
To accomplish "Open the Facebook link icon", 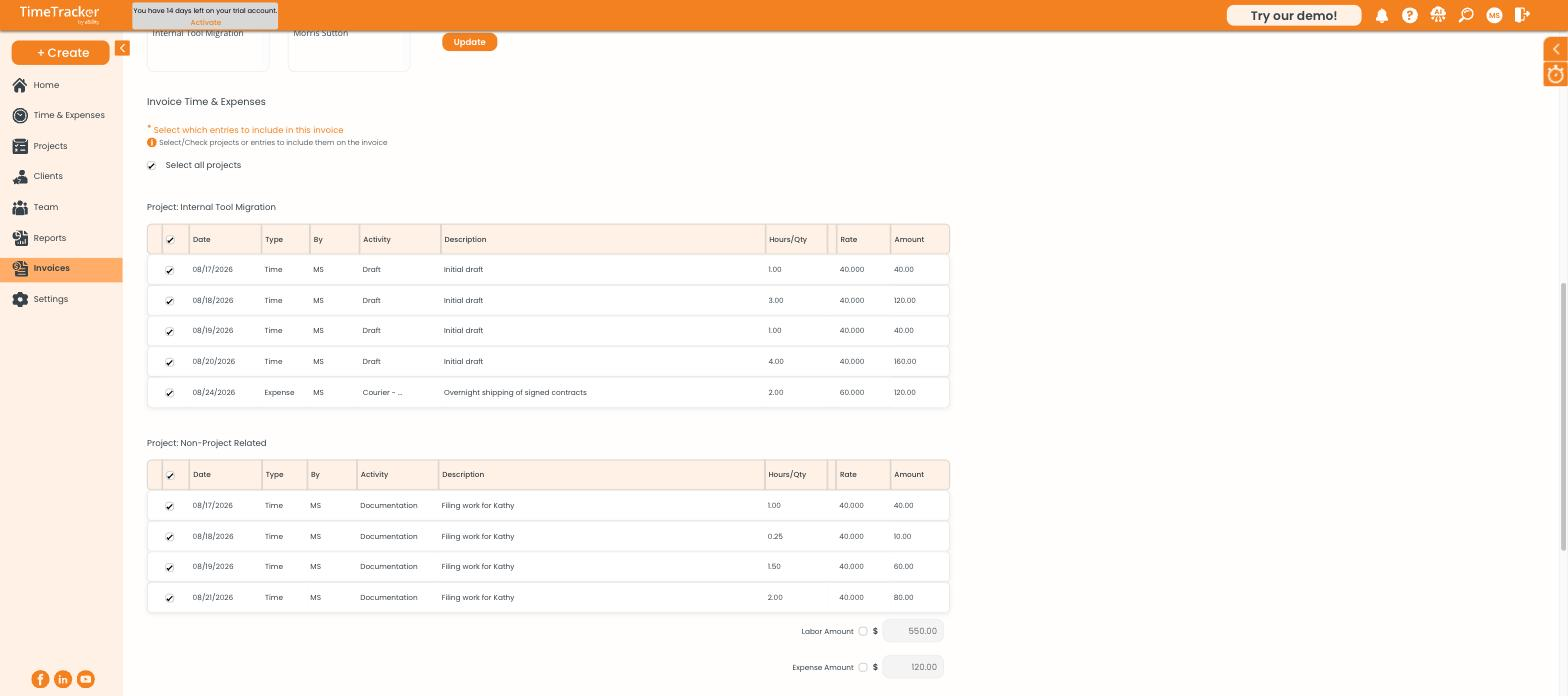I will (x=40, y=679).
